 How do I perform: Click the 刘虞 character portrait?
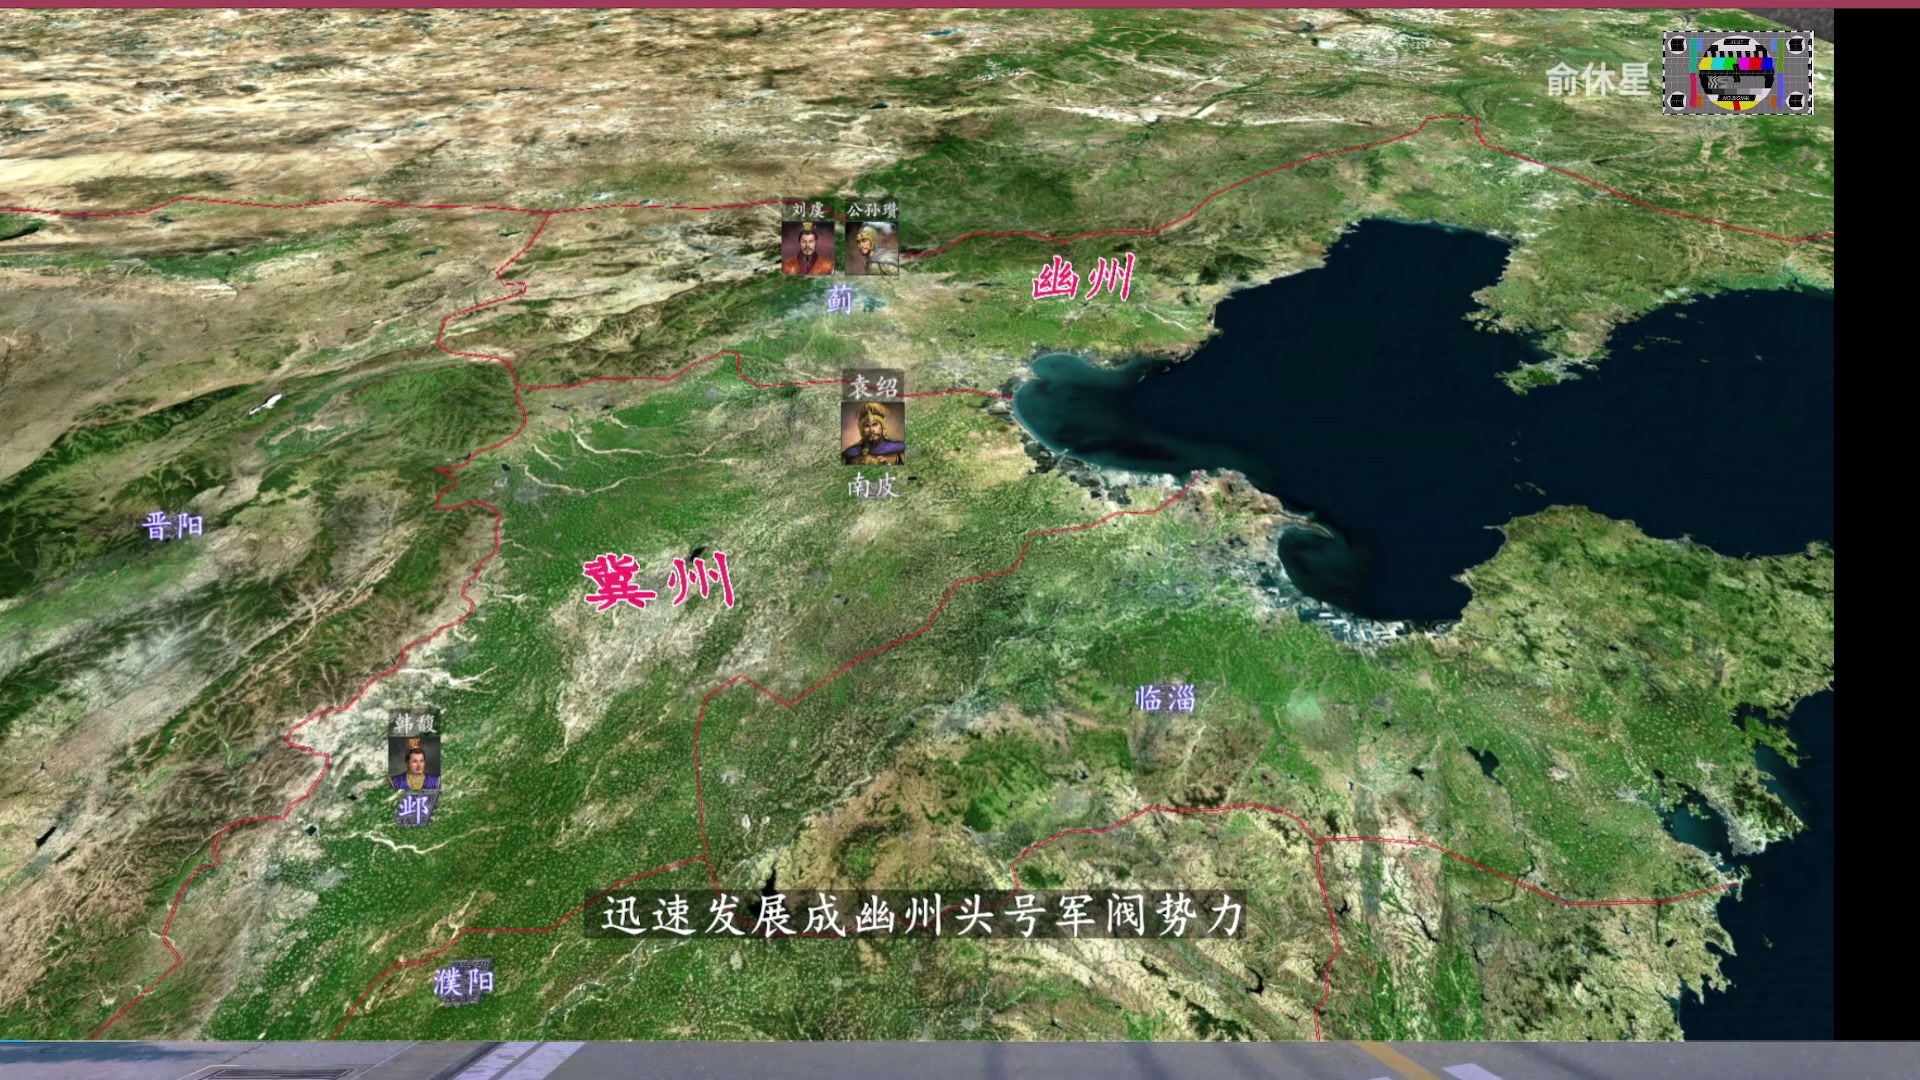(806, 248)
